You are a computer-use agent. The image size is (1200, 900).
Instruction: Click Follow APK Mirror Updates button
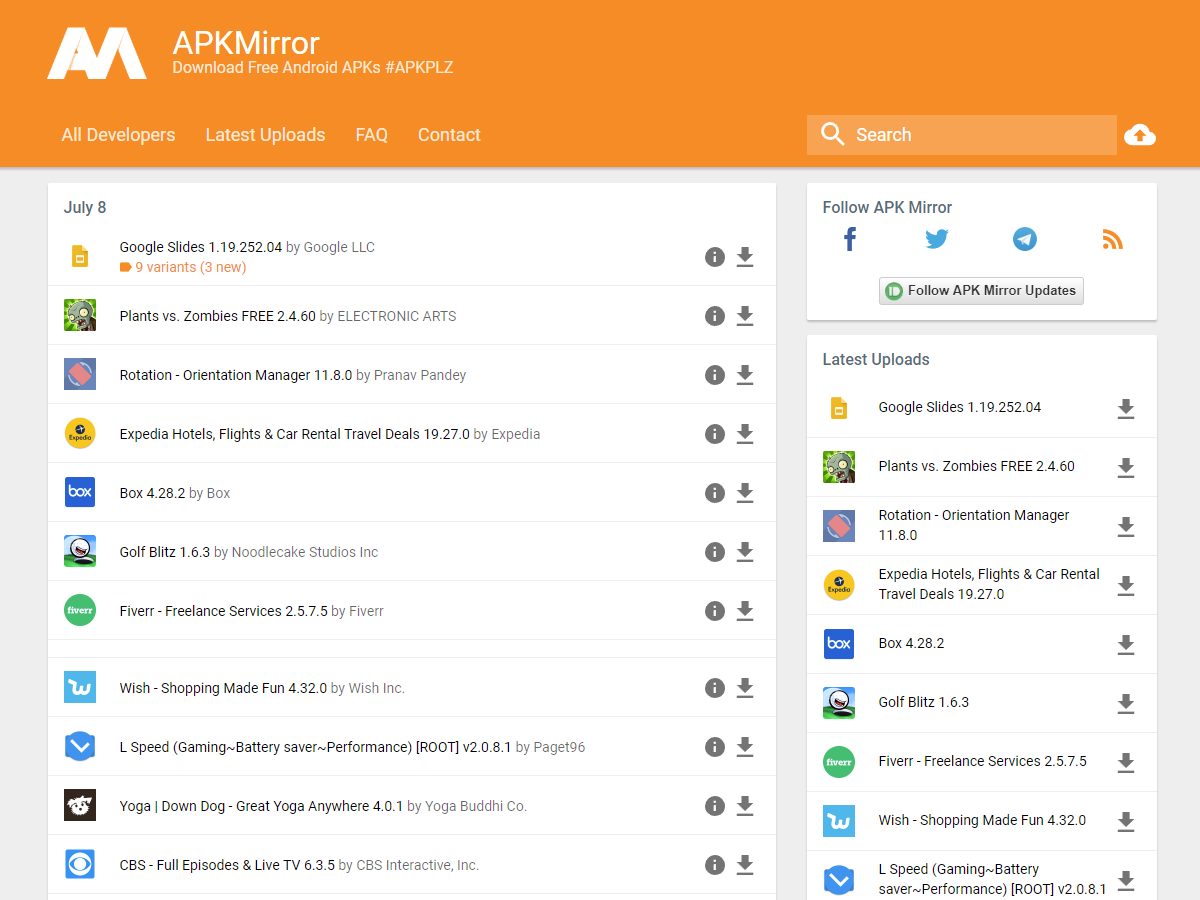(x=981, y=291)
